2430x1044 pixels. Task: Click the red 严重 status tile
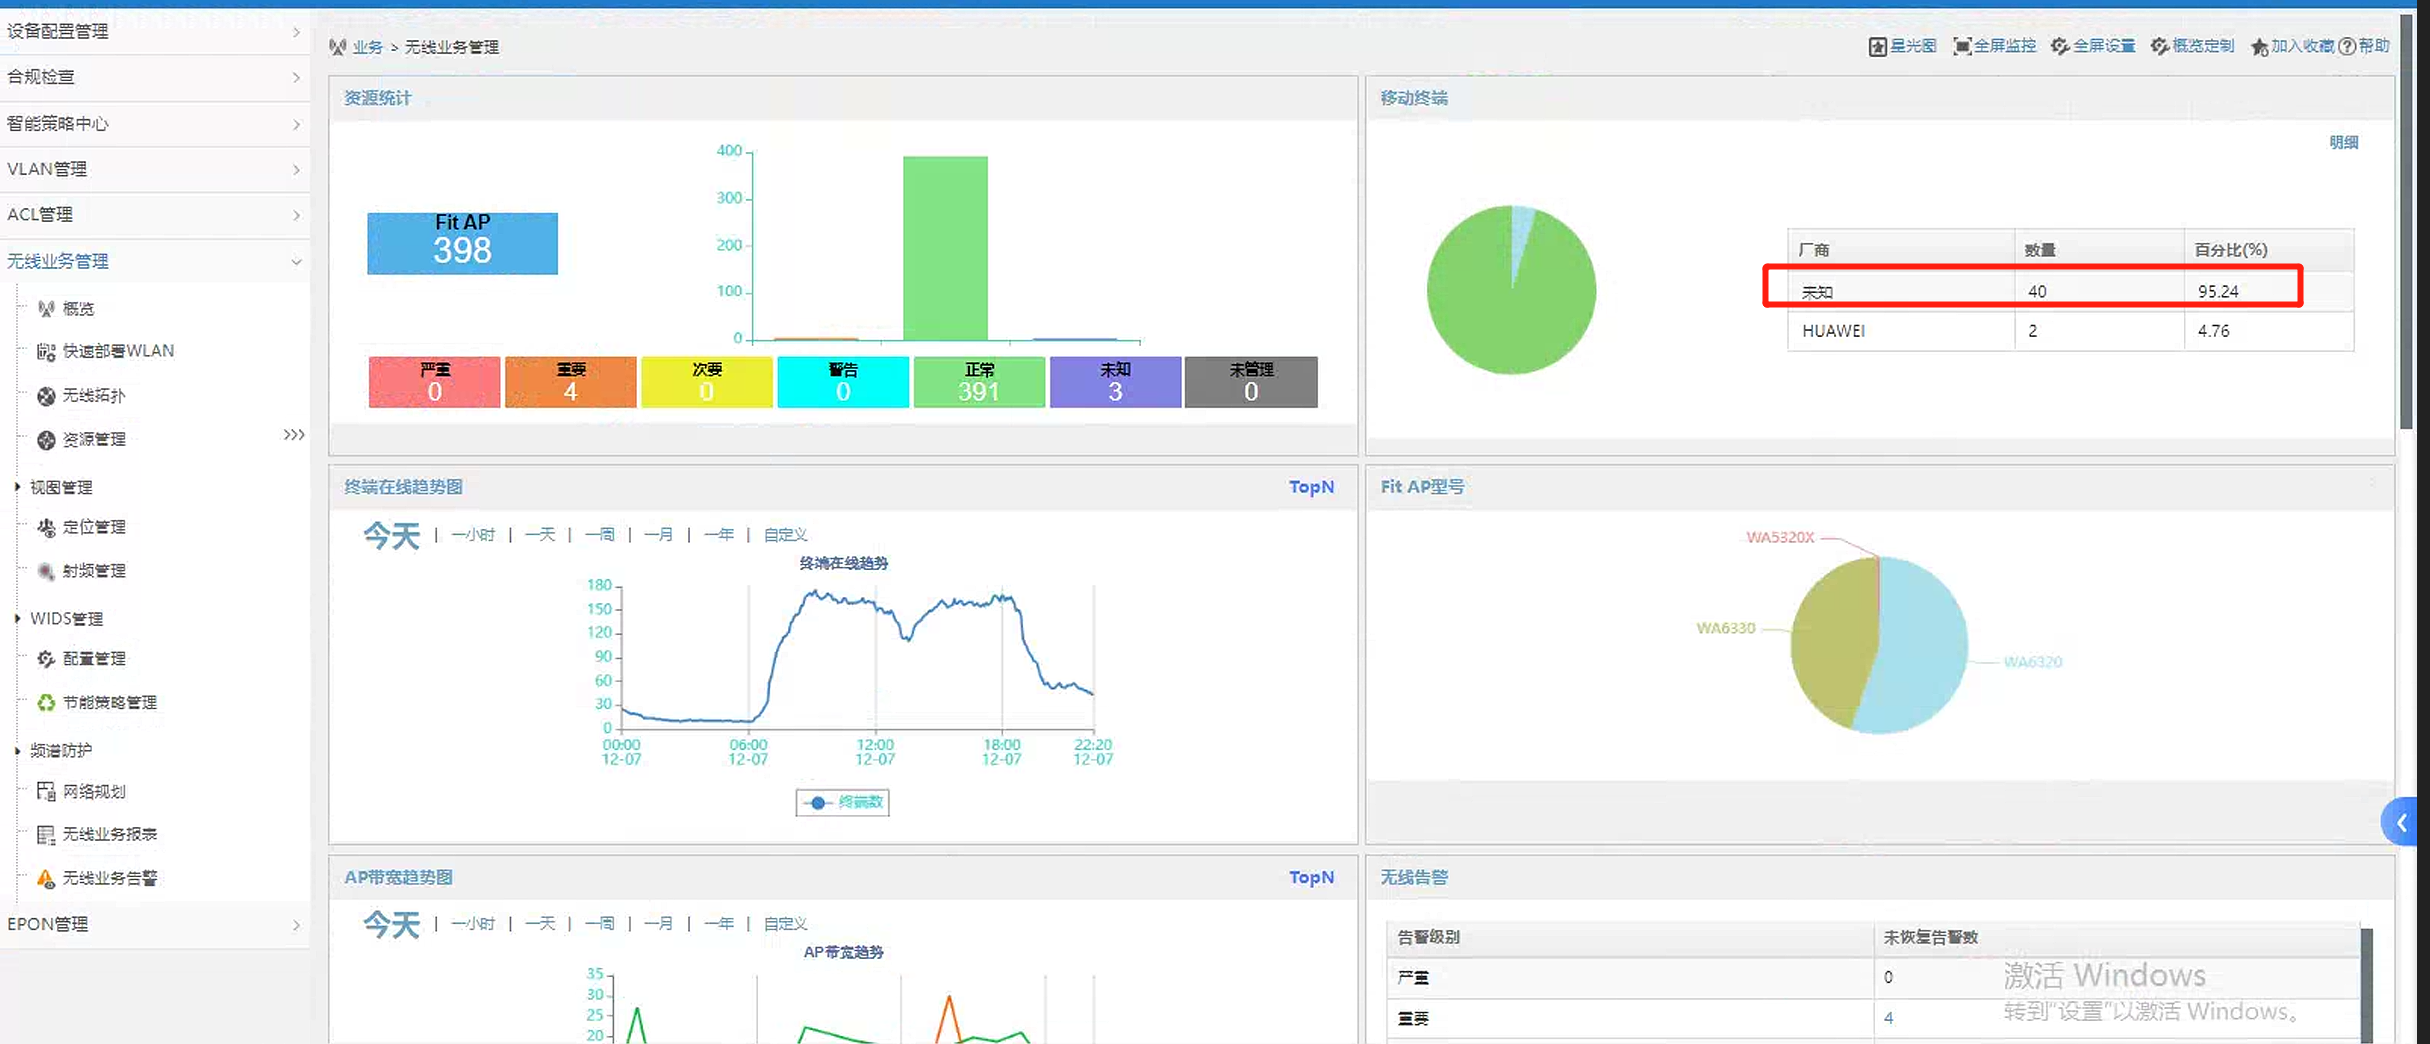point(434,382)
